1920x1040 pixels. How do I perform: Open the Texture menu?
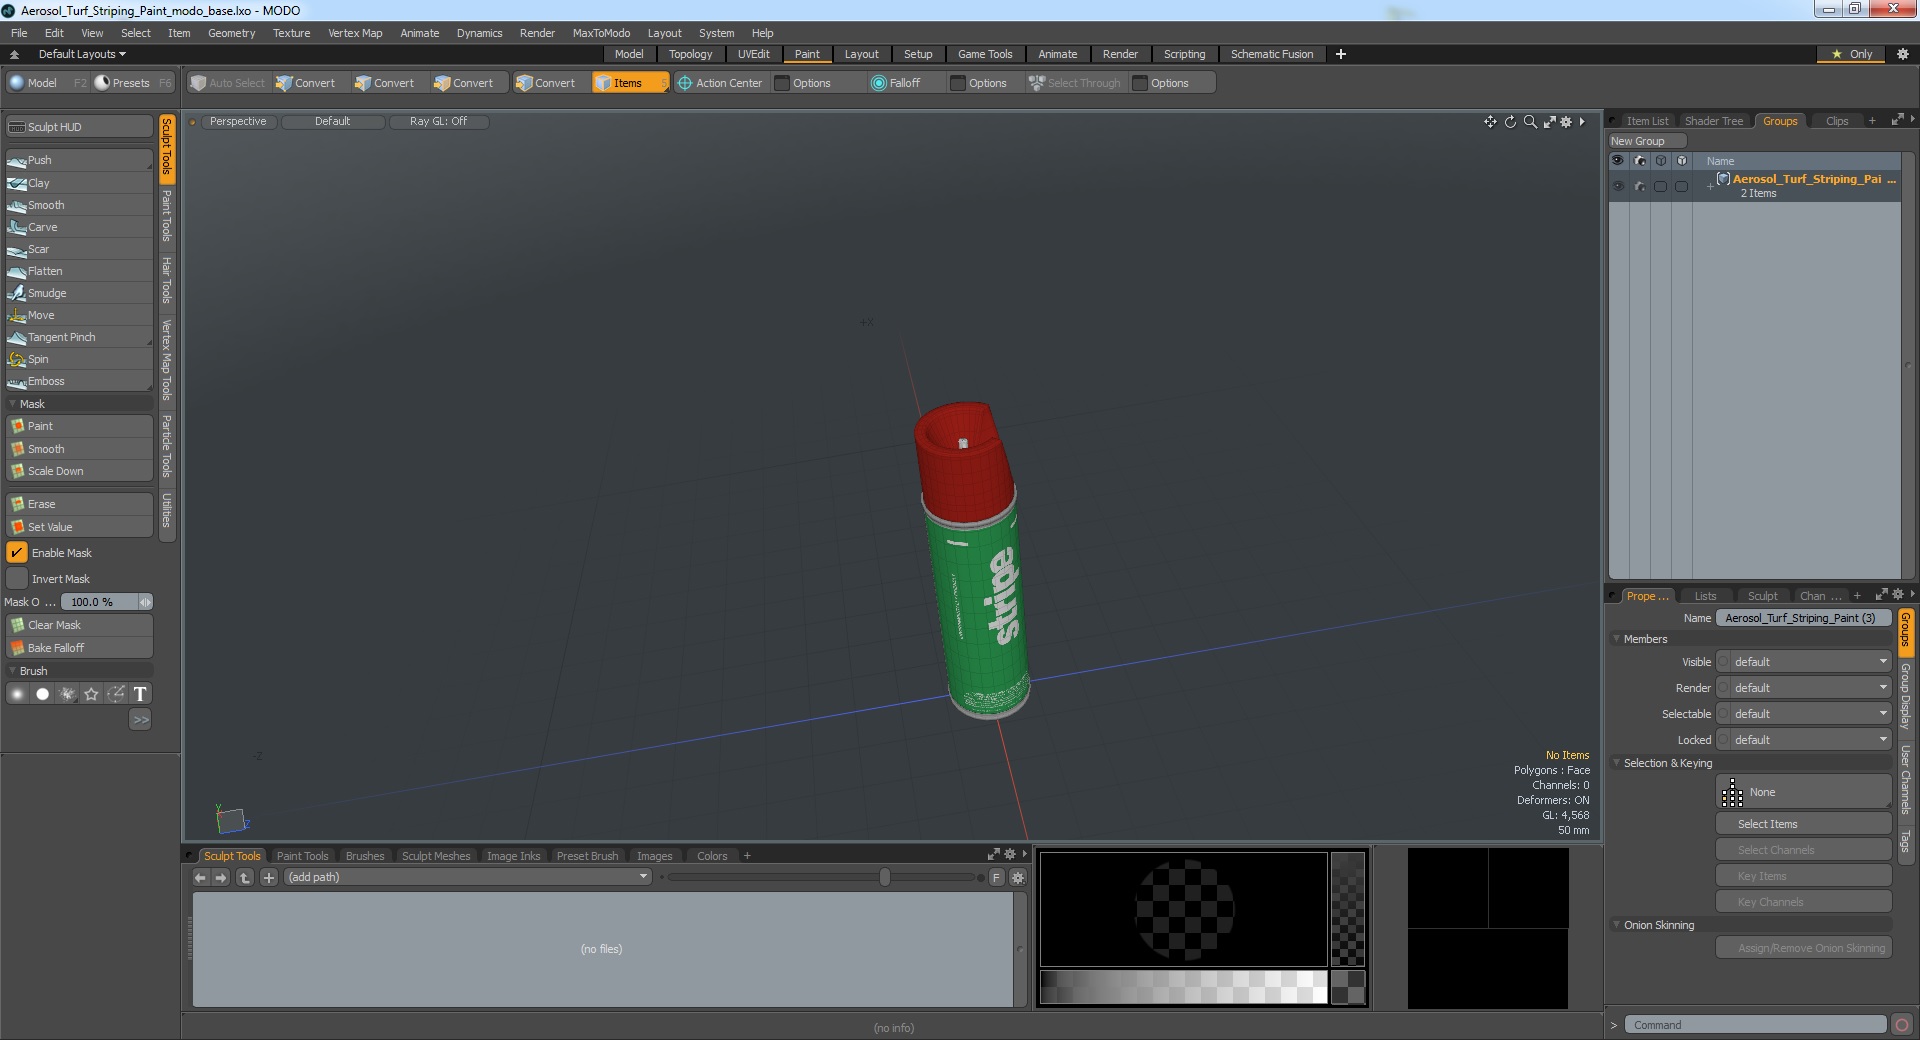coord(291,33)
